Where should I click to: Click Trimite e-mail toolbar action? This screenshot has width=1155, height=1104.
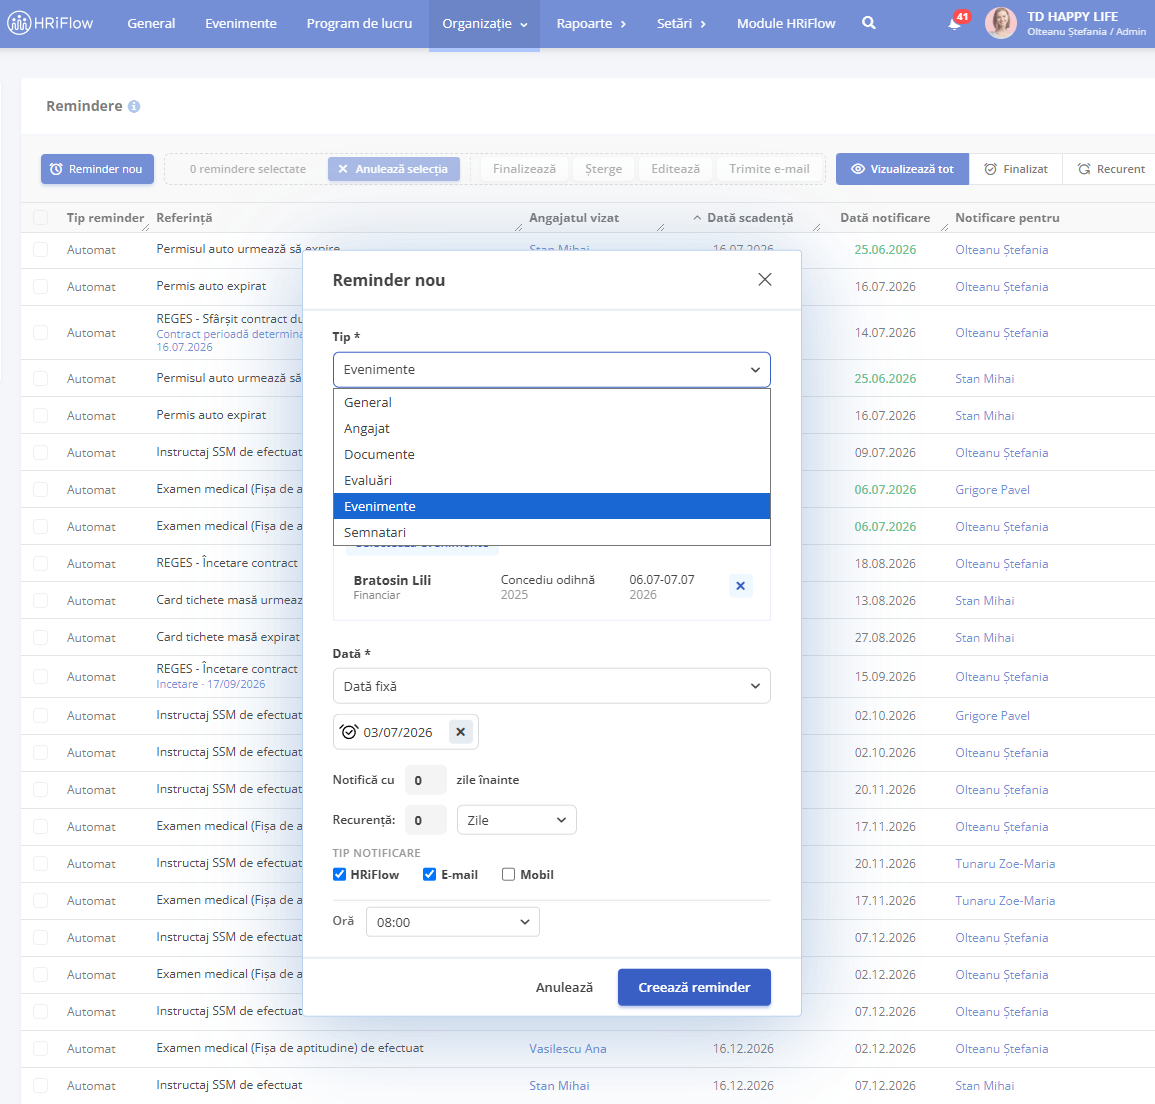[x=769, y=169]
